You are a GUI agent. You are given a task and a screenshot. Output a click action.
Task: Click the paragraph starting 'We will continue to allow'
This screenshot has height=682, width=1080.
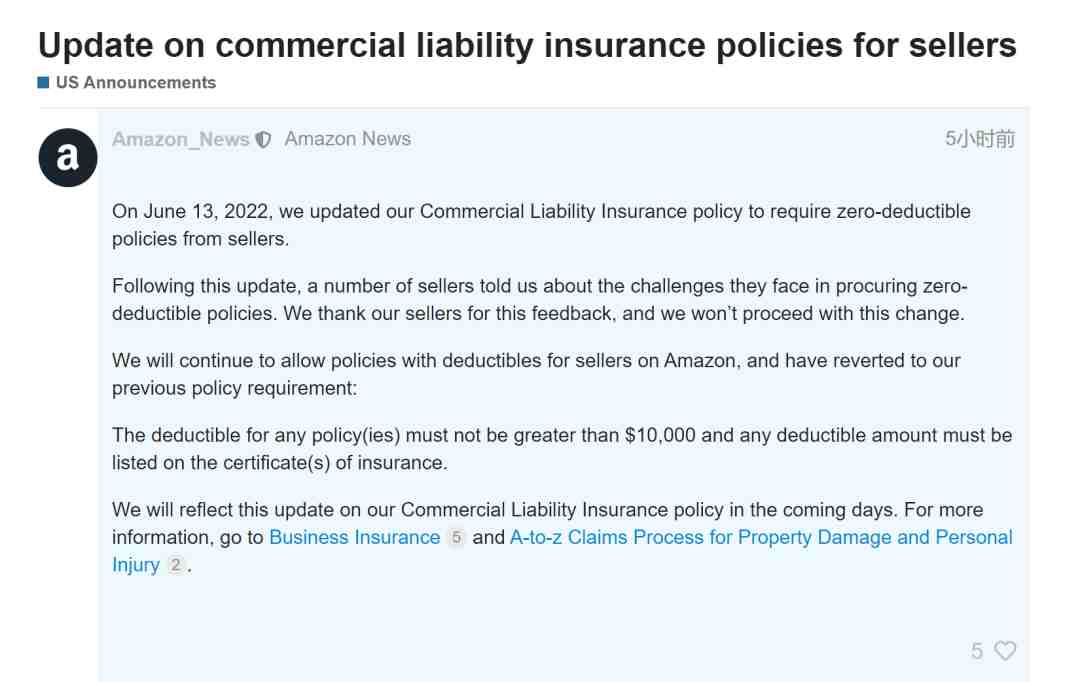point(537,374)
